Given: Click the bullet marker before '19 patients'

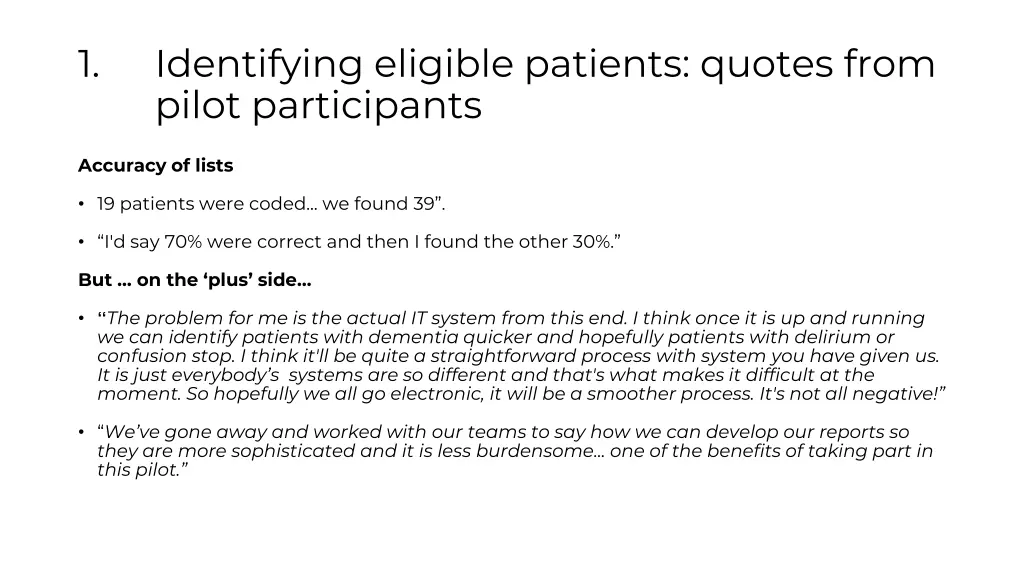Looking at the screenshot, I should tap(81, 204).
